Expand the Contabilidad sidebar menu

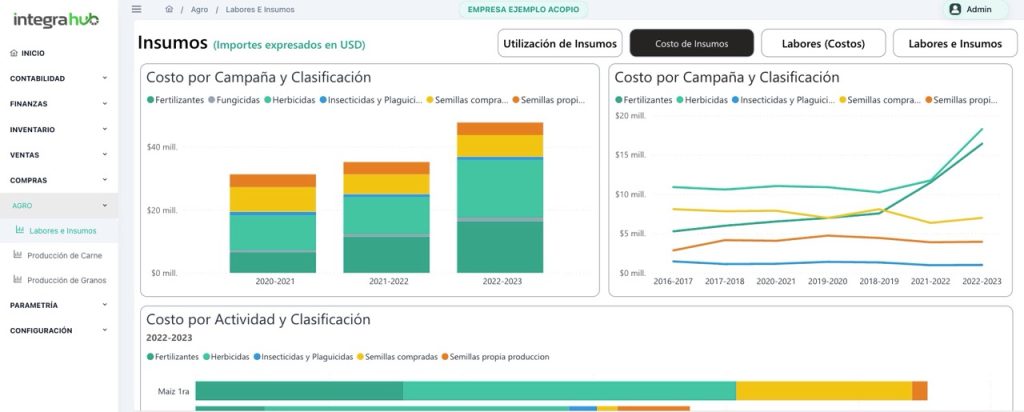pos(58,78)
